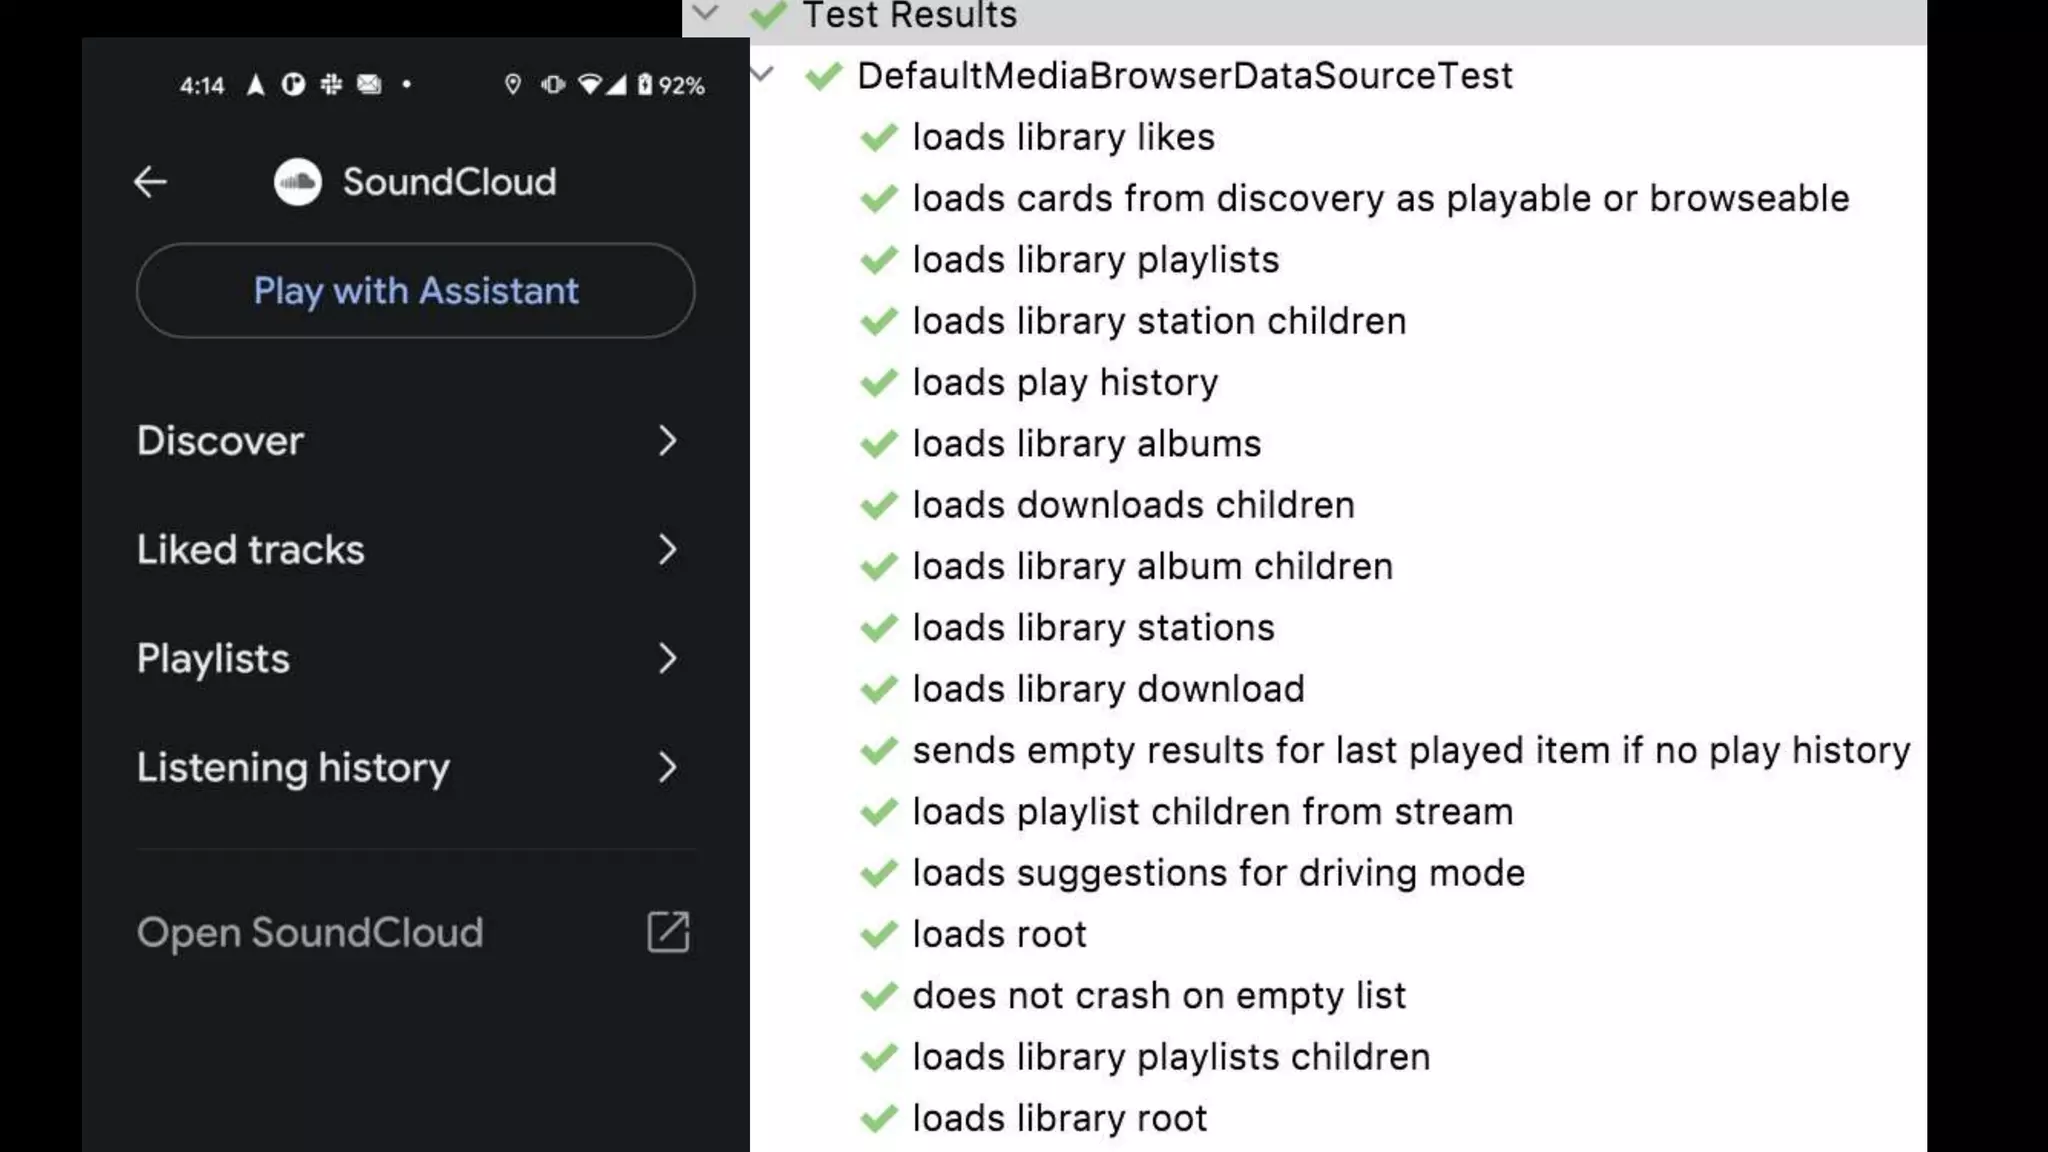Select the does not crash on empty list test
The image size is (2048, 1152).
1159,996
